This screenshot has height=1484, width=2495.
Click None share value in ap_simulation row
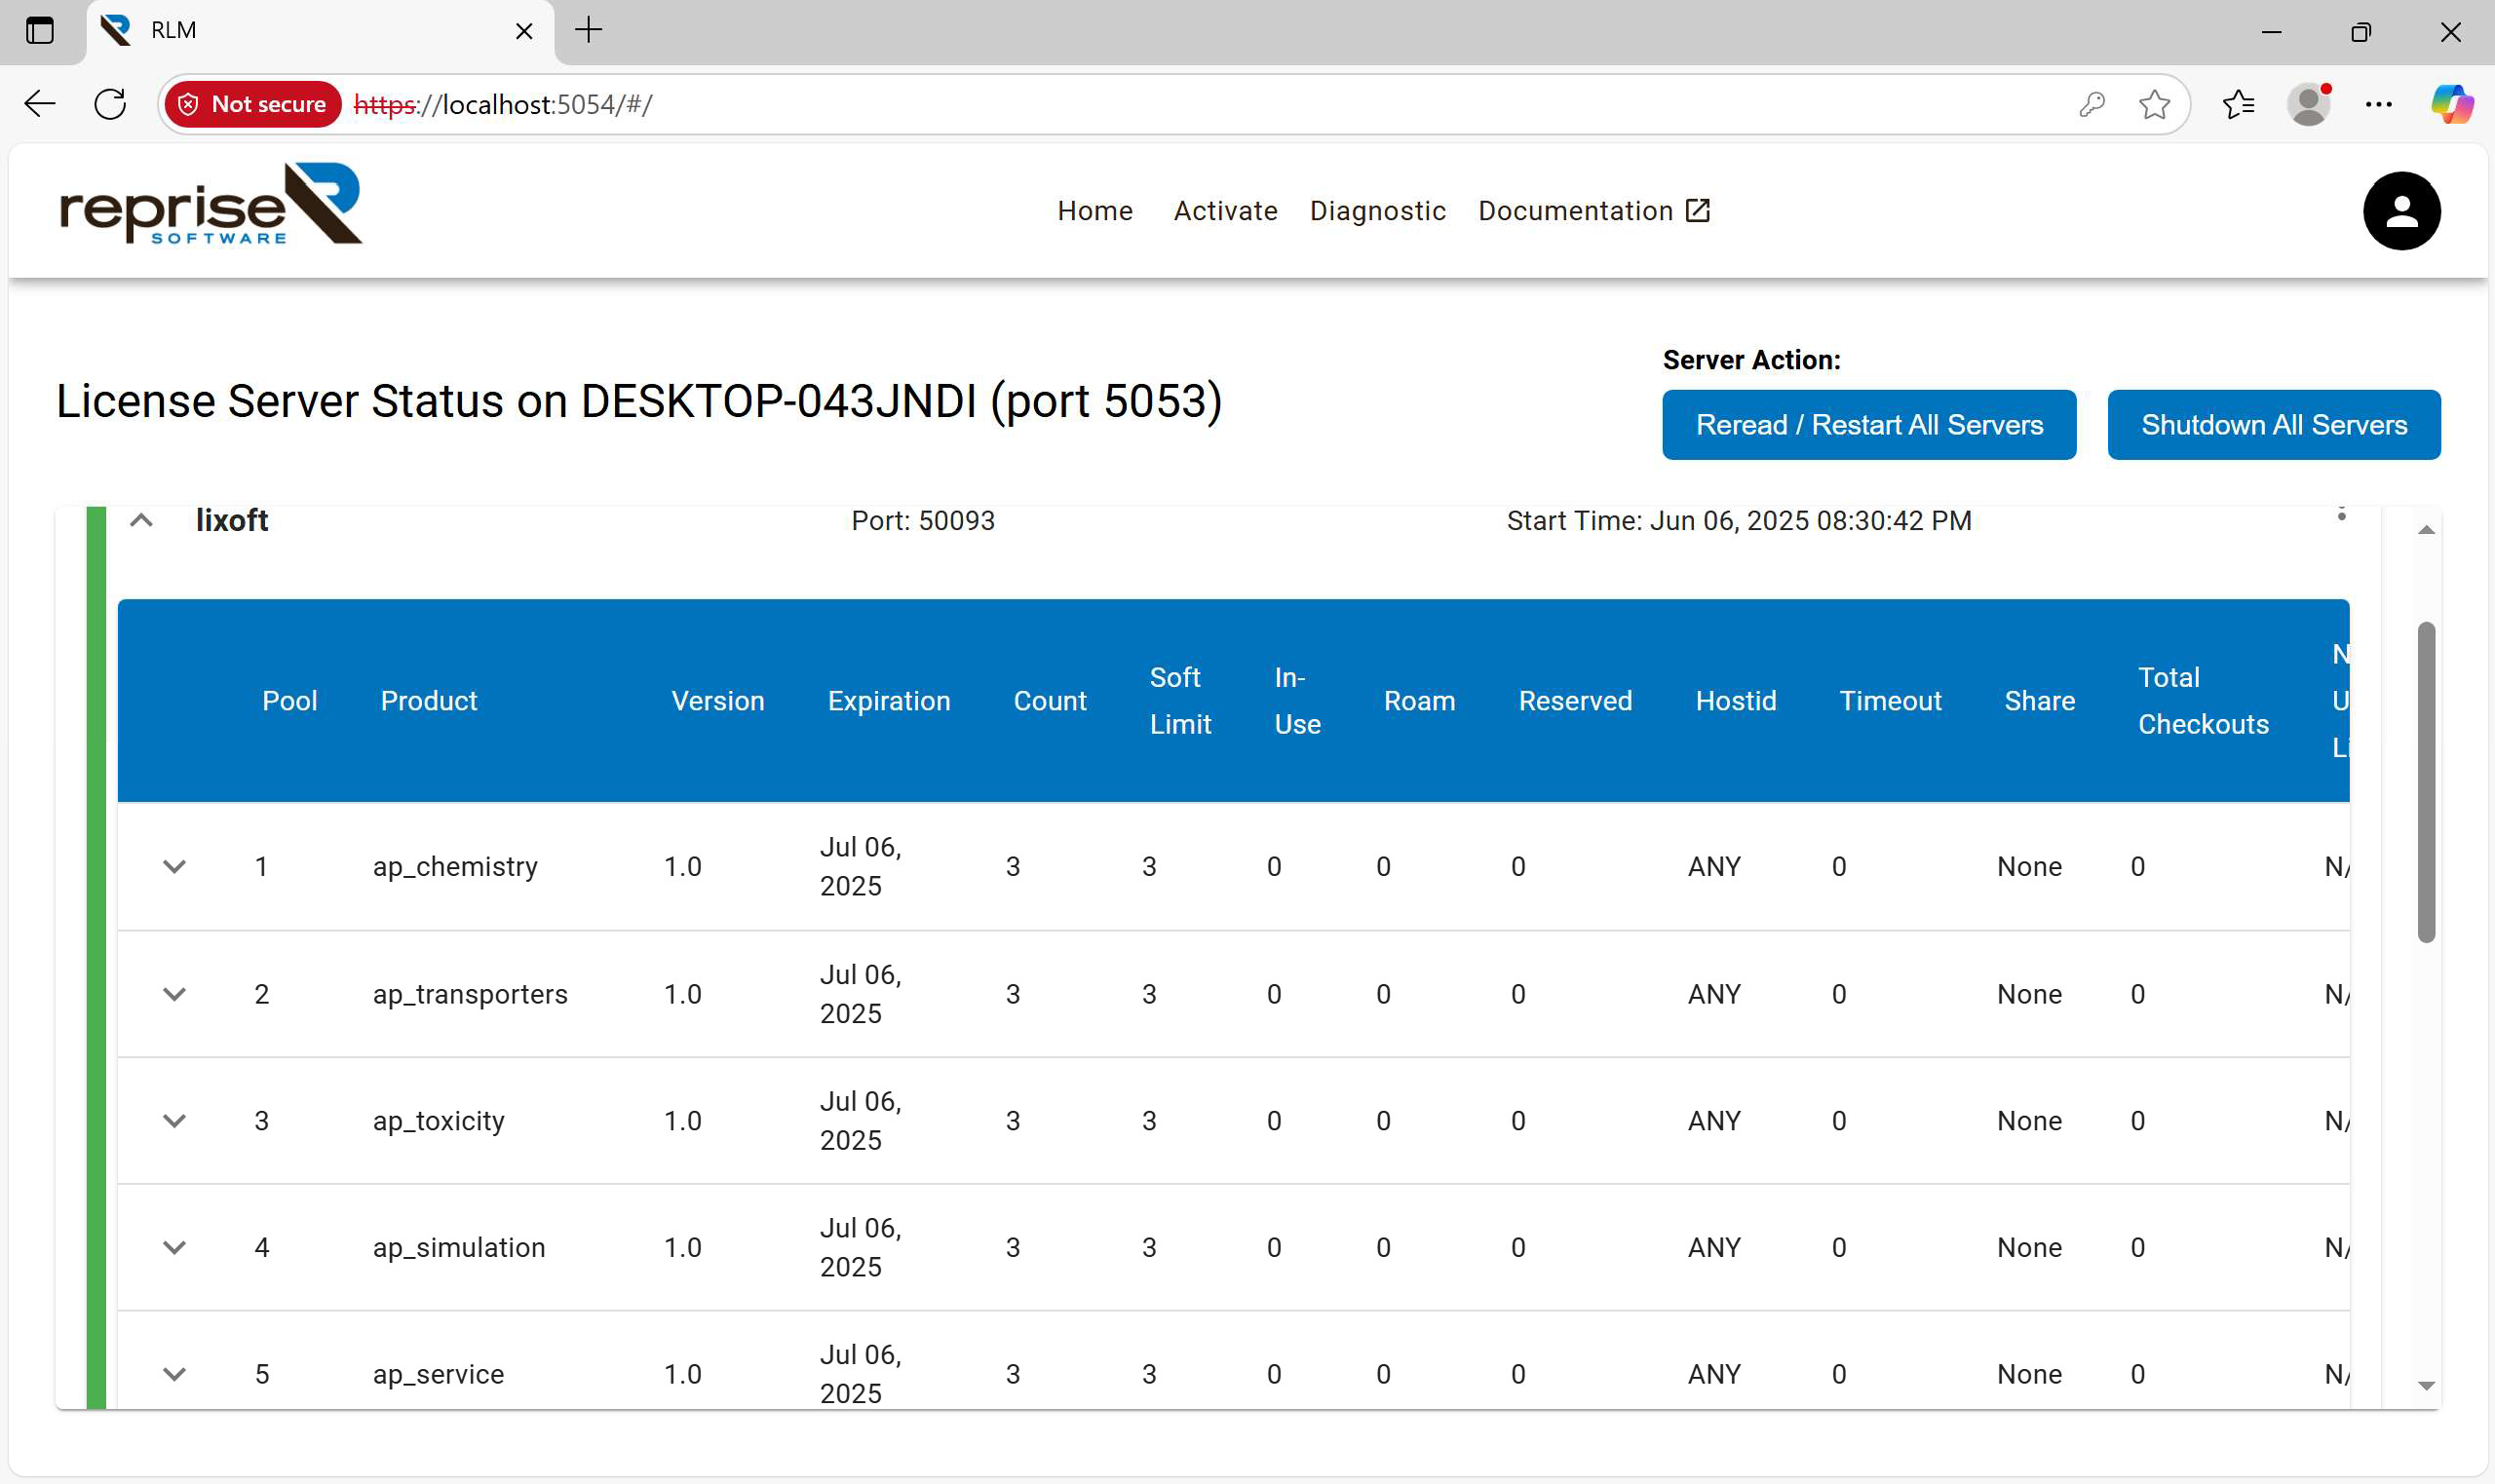coord(2029,1247)
